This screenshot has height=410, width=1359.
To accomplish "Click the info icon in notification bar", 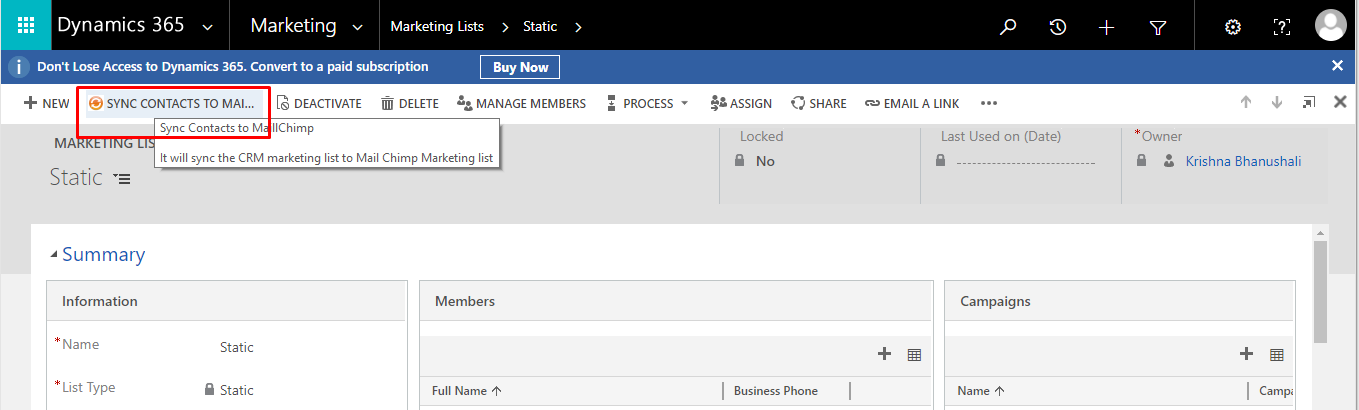I will [18, 67].
